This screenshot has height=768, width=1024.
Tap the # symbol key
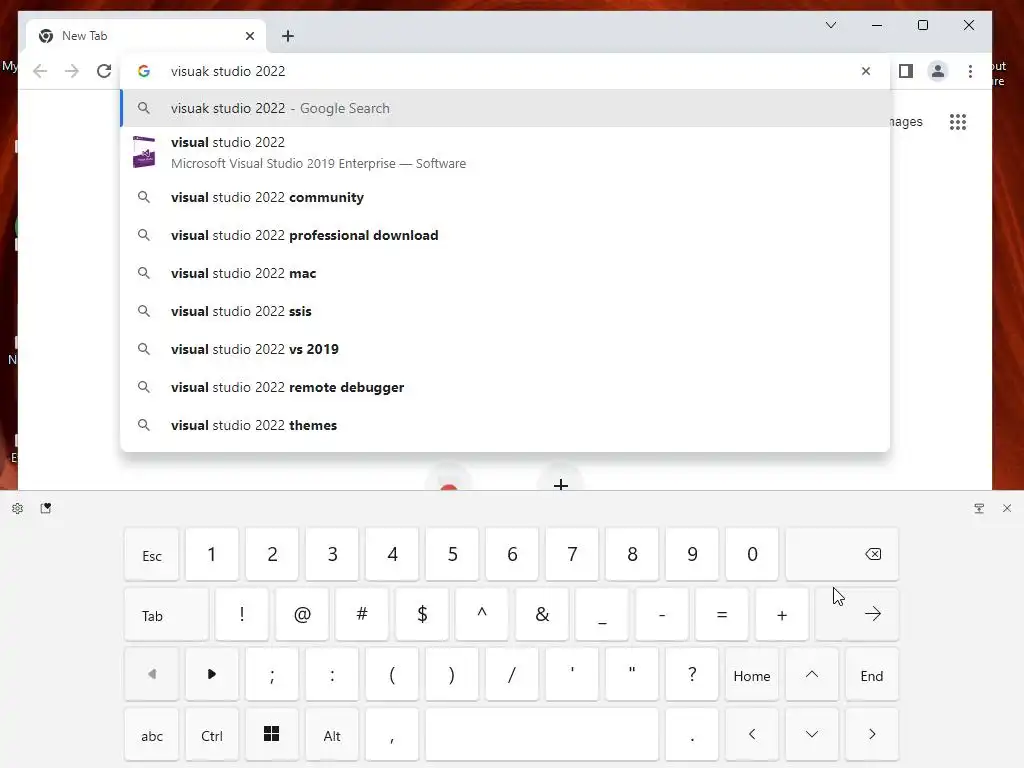pyautogui.click(x=362, y=615)
